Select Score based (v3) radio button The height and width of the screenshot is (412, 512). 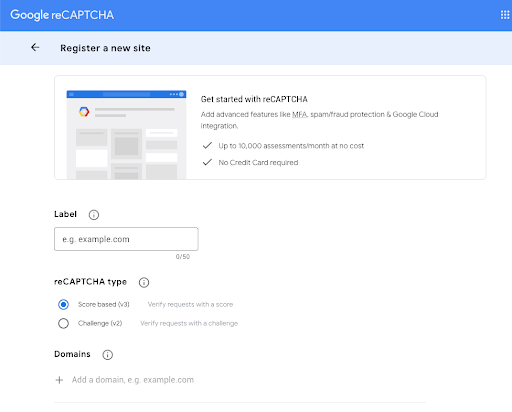coord(63,304)
